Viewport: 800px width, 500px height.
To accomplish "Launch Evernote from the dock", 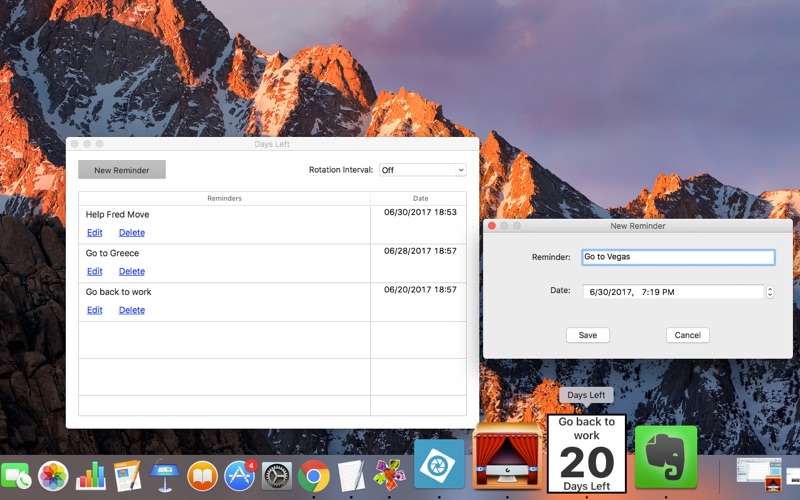I will pos(666,457).
